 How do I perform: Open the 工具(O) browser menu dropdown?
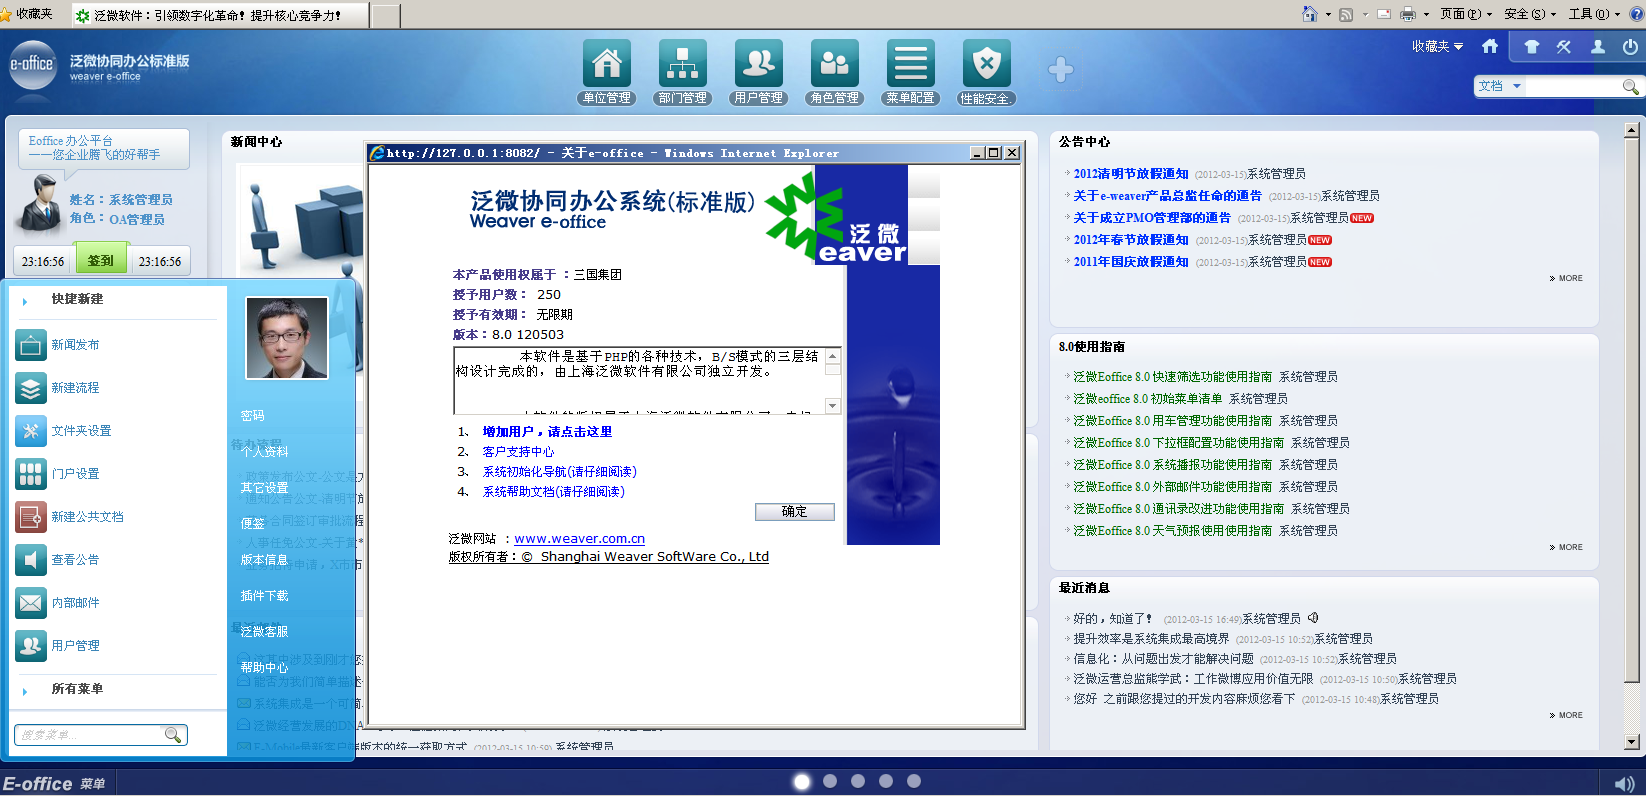(1595, 14)
